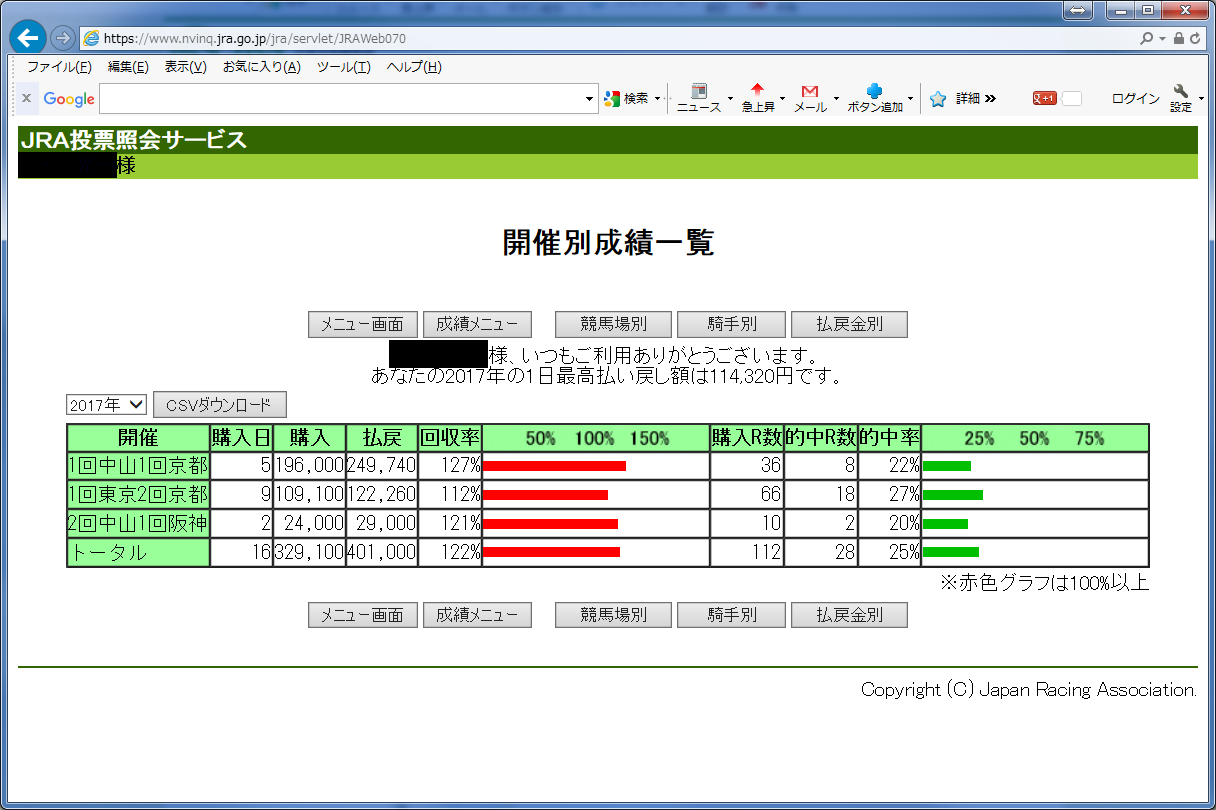Open the 設定 wrench dropdown arrow
The width and height of the screenshot is (1216, 810).
coord(1201,99)
